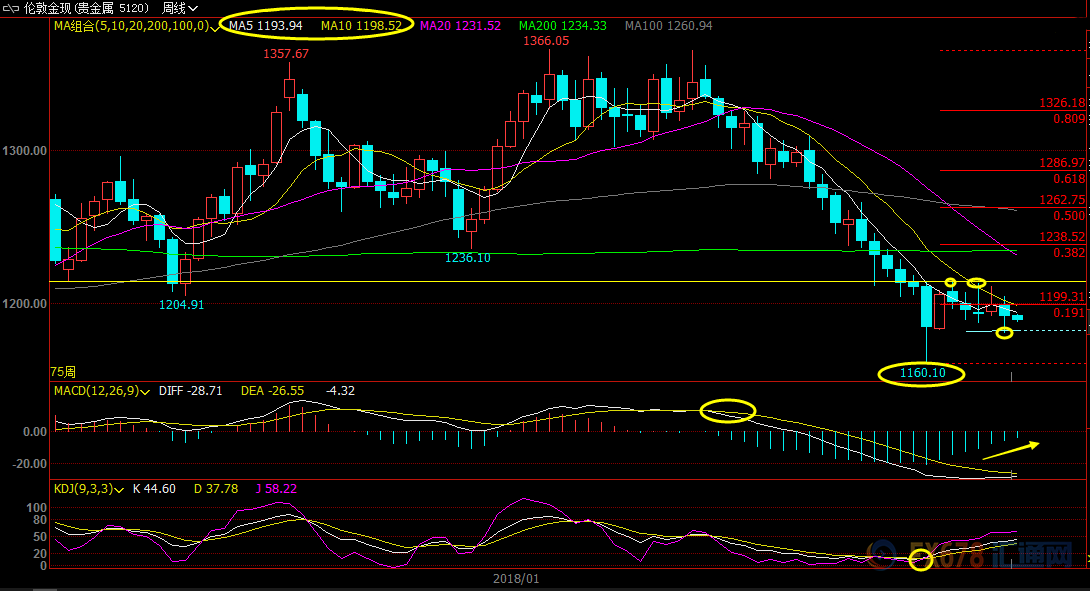The height and width of the screenshot is (591, 1090).
Task: Select the MA10 1198.52 legend label
Action: pos(361,25)
